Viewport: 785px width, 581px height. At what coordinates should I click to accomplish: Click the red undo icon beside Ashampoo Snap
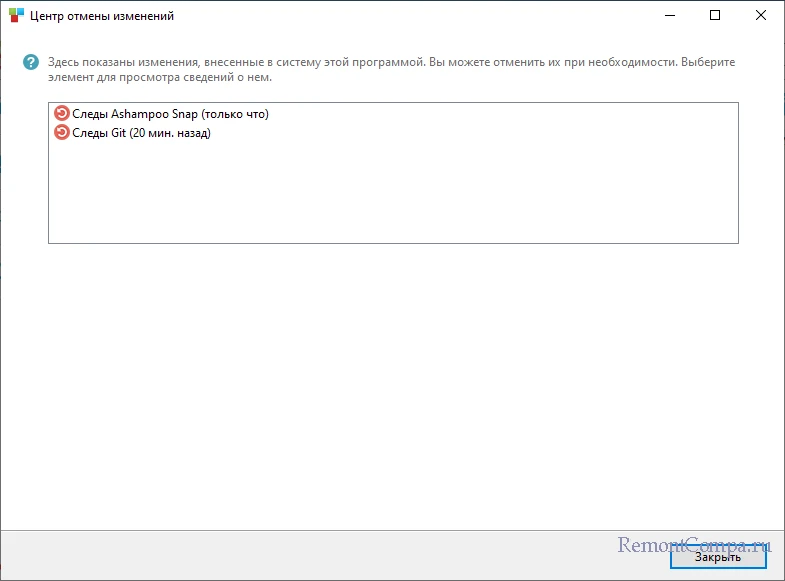pos(62,113)
